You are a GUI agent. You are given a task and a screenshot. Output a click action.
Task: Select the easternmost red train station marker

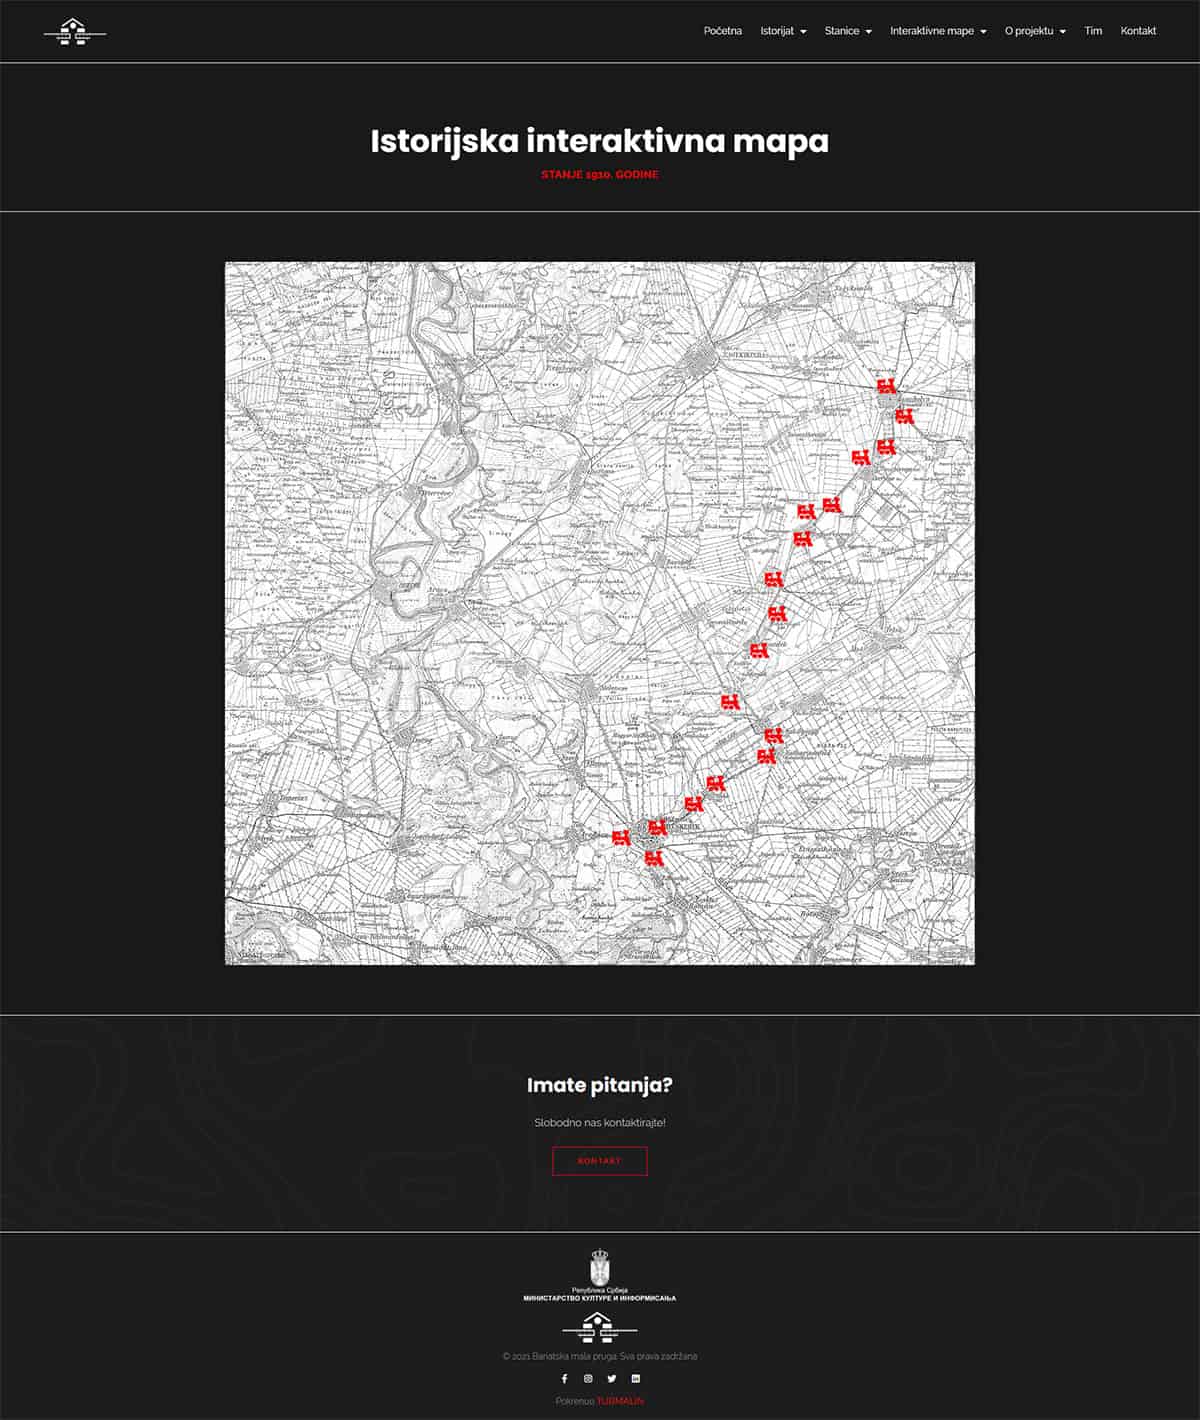click(904, 416)
